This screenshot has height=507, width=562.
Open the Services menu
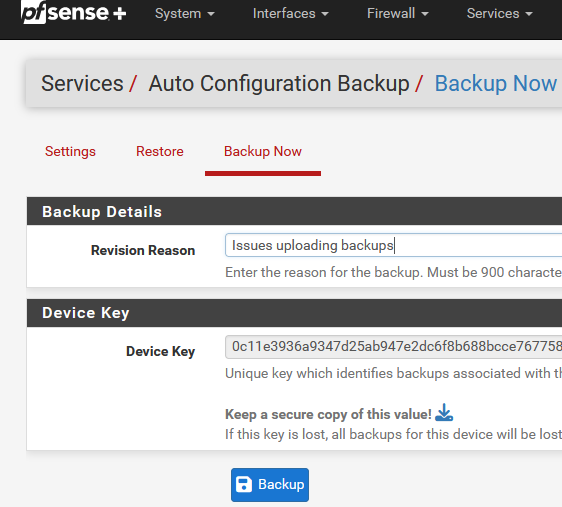tap(499, 14)
